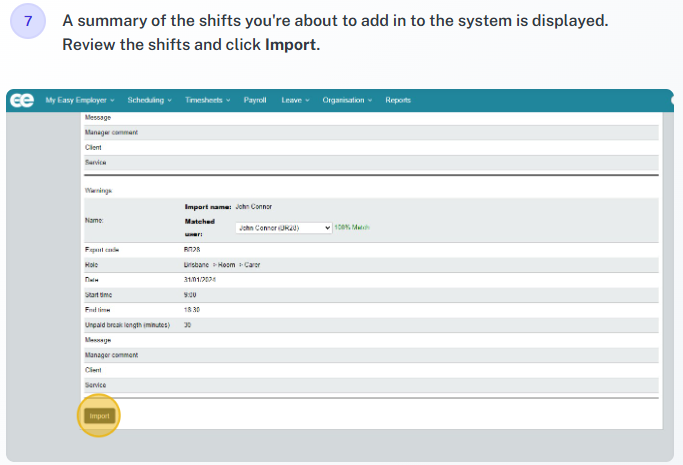Select the Date value 31/01/2024

pos(199,280)
